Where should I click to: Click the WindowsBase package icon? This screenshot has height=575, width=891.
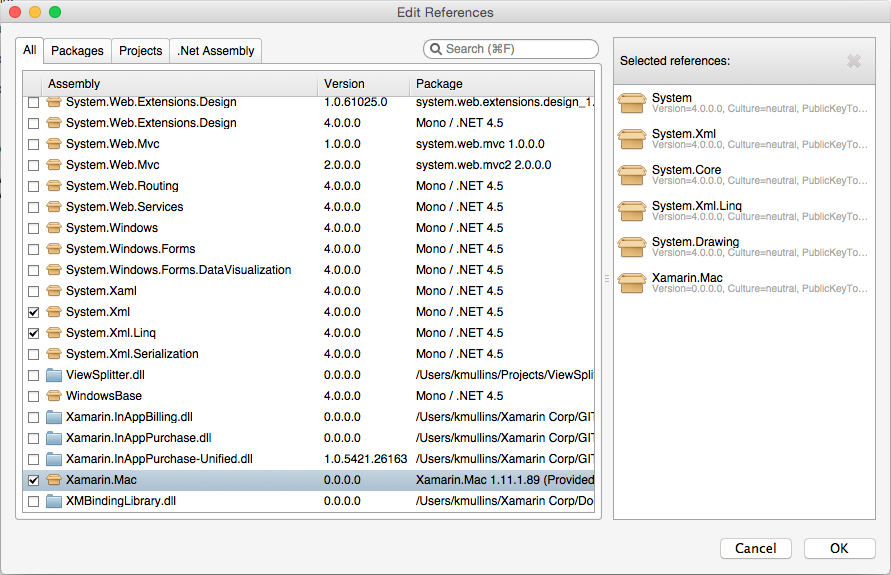pos(54,396)
